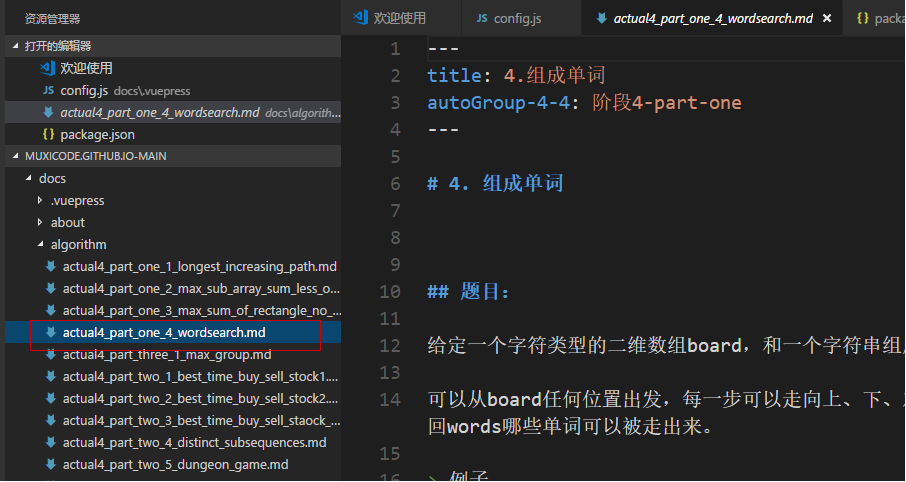The width and height of the screenshot is (906, 482).
Task: Click line number 10 in the editor gutter
Action: click(390, 292)
